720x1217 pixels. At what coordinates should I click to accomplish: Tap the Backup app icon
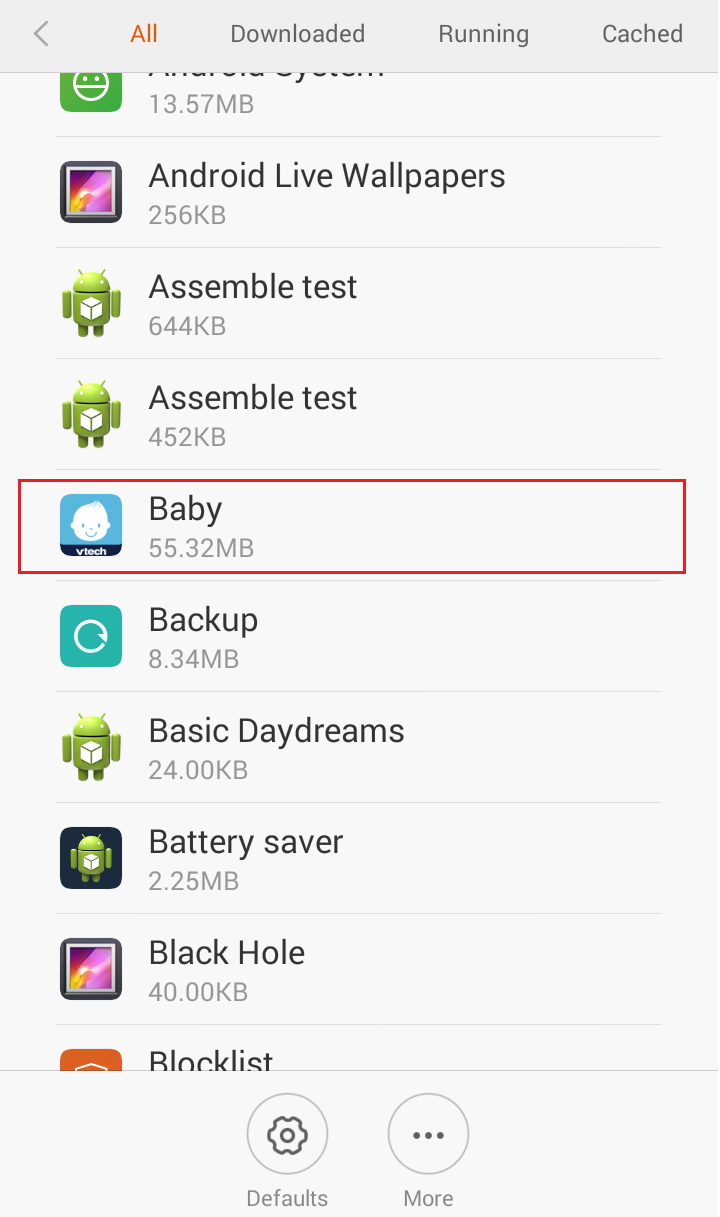(x=91, y=636)
